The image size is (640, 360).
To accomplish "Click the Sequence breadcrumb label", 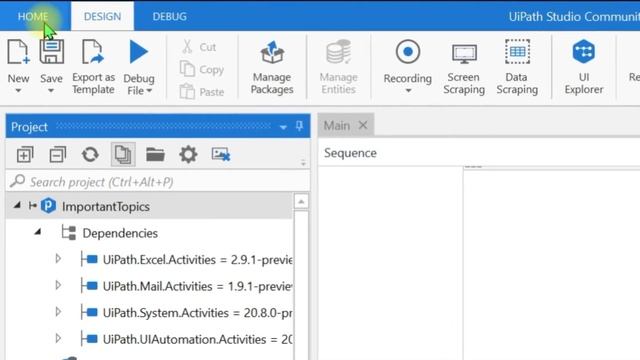I will [350, 153].
